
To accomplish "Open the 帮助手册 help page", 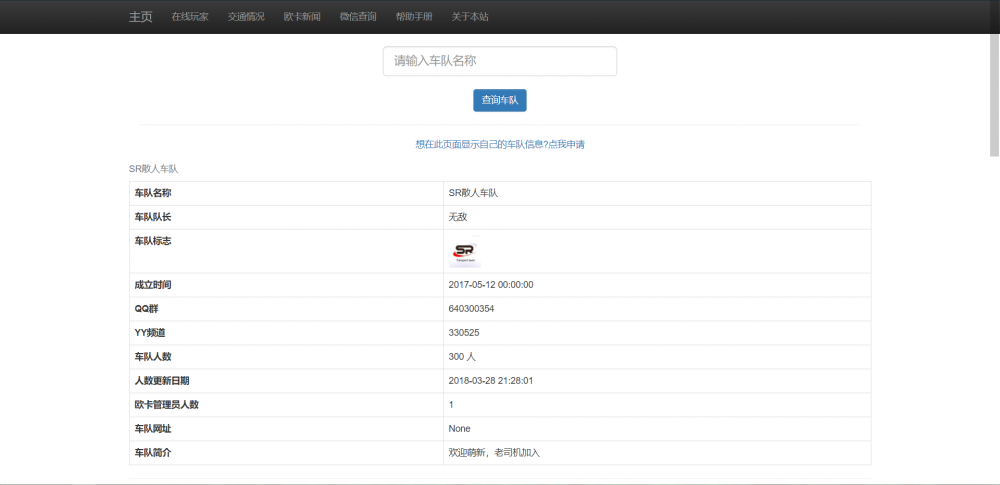I will tap(414, 17).
